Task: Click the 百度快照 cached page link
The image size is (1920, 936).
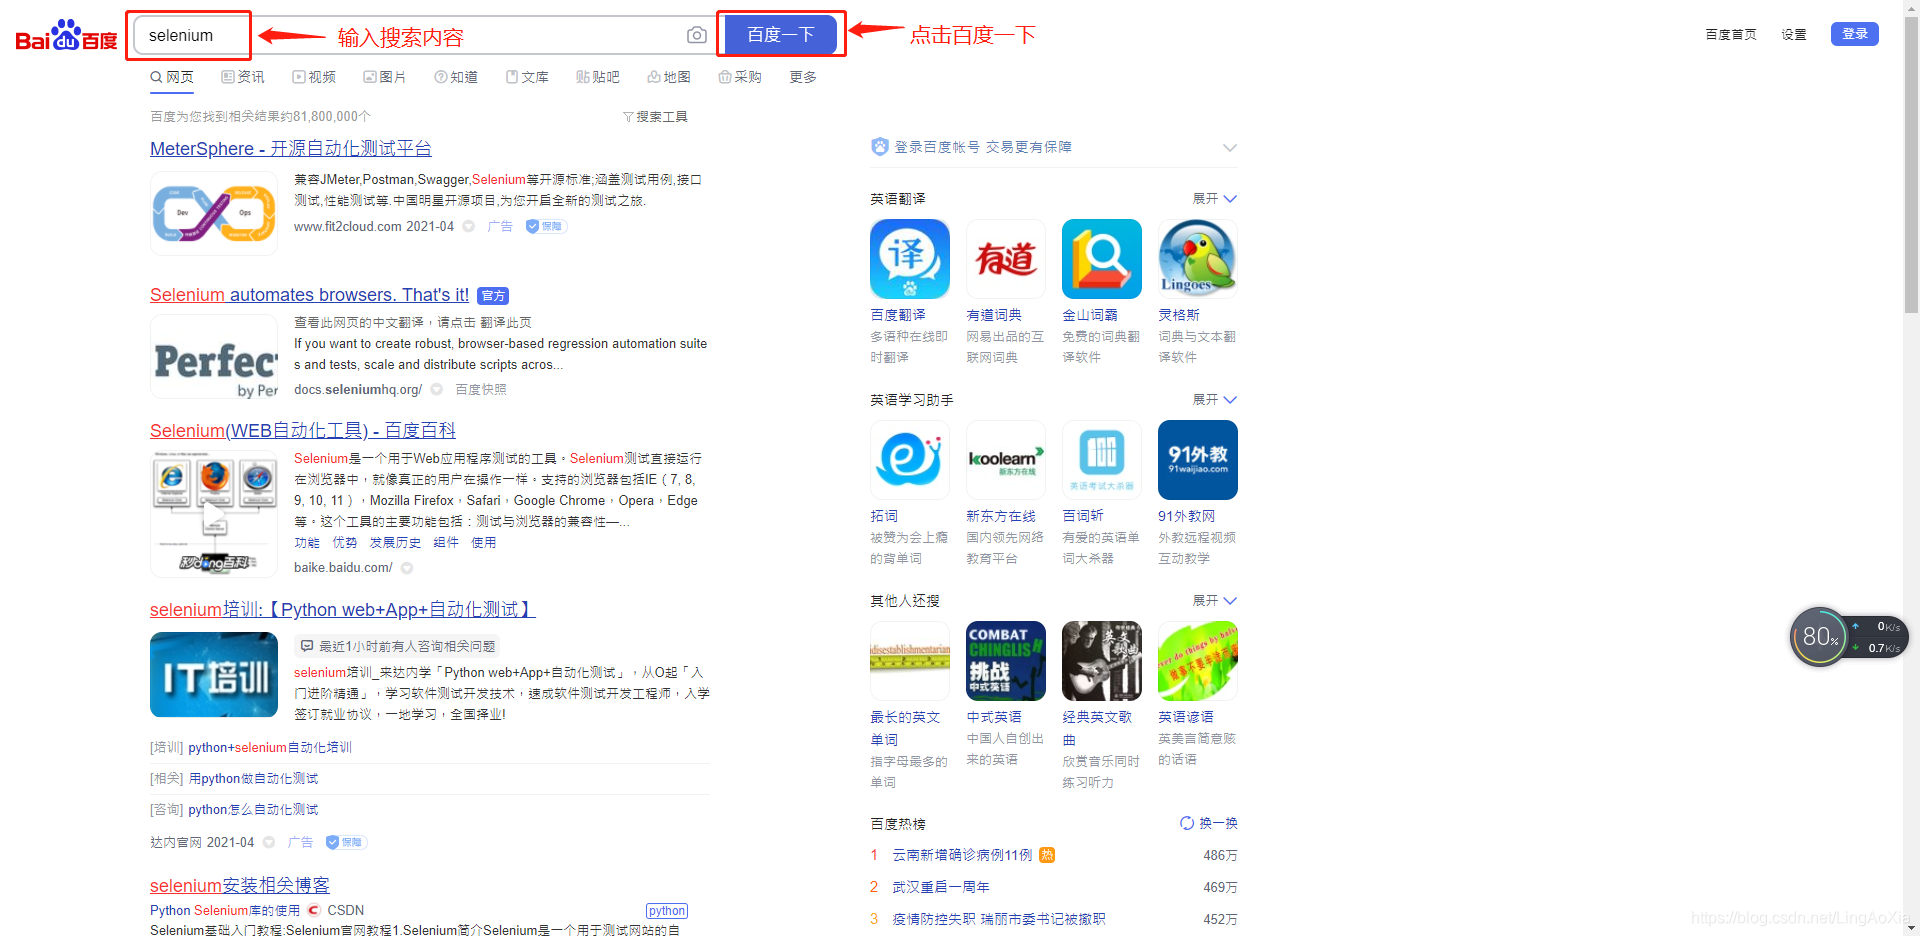Action: tap(481, 390)
